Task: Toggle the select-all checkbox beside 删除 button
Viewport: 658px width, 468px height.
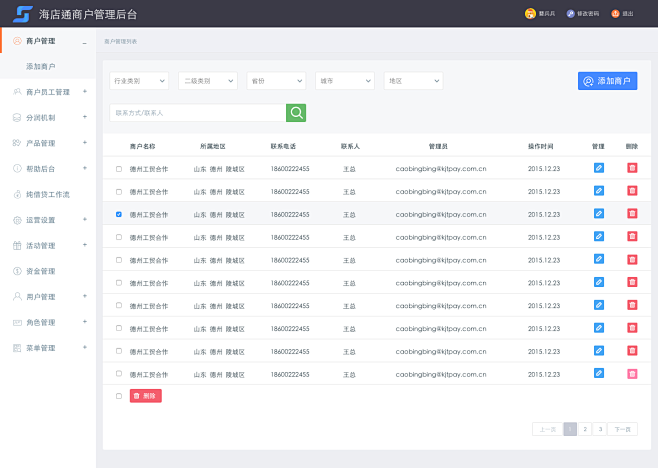Action: pyautogui.click(x=119, y=396)
